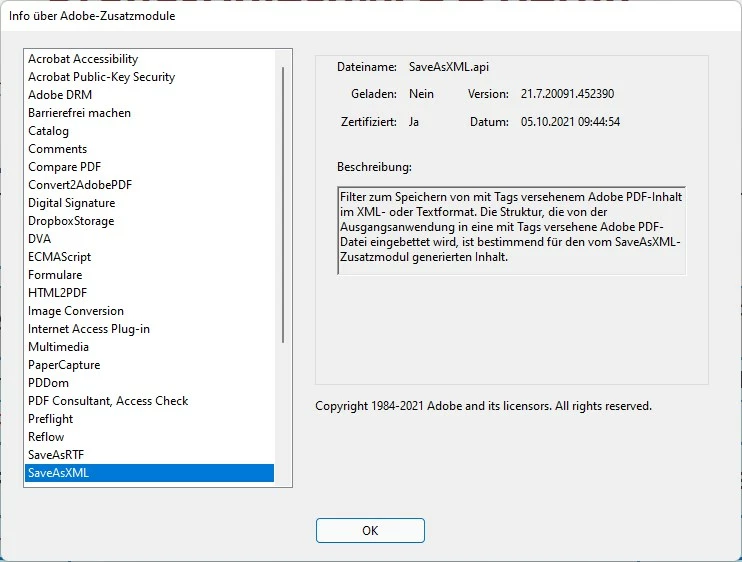Click the plug-in list scrollbar thumb
Viewport: 742px width, 562px height.
tap(283, 205)
